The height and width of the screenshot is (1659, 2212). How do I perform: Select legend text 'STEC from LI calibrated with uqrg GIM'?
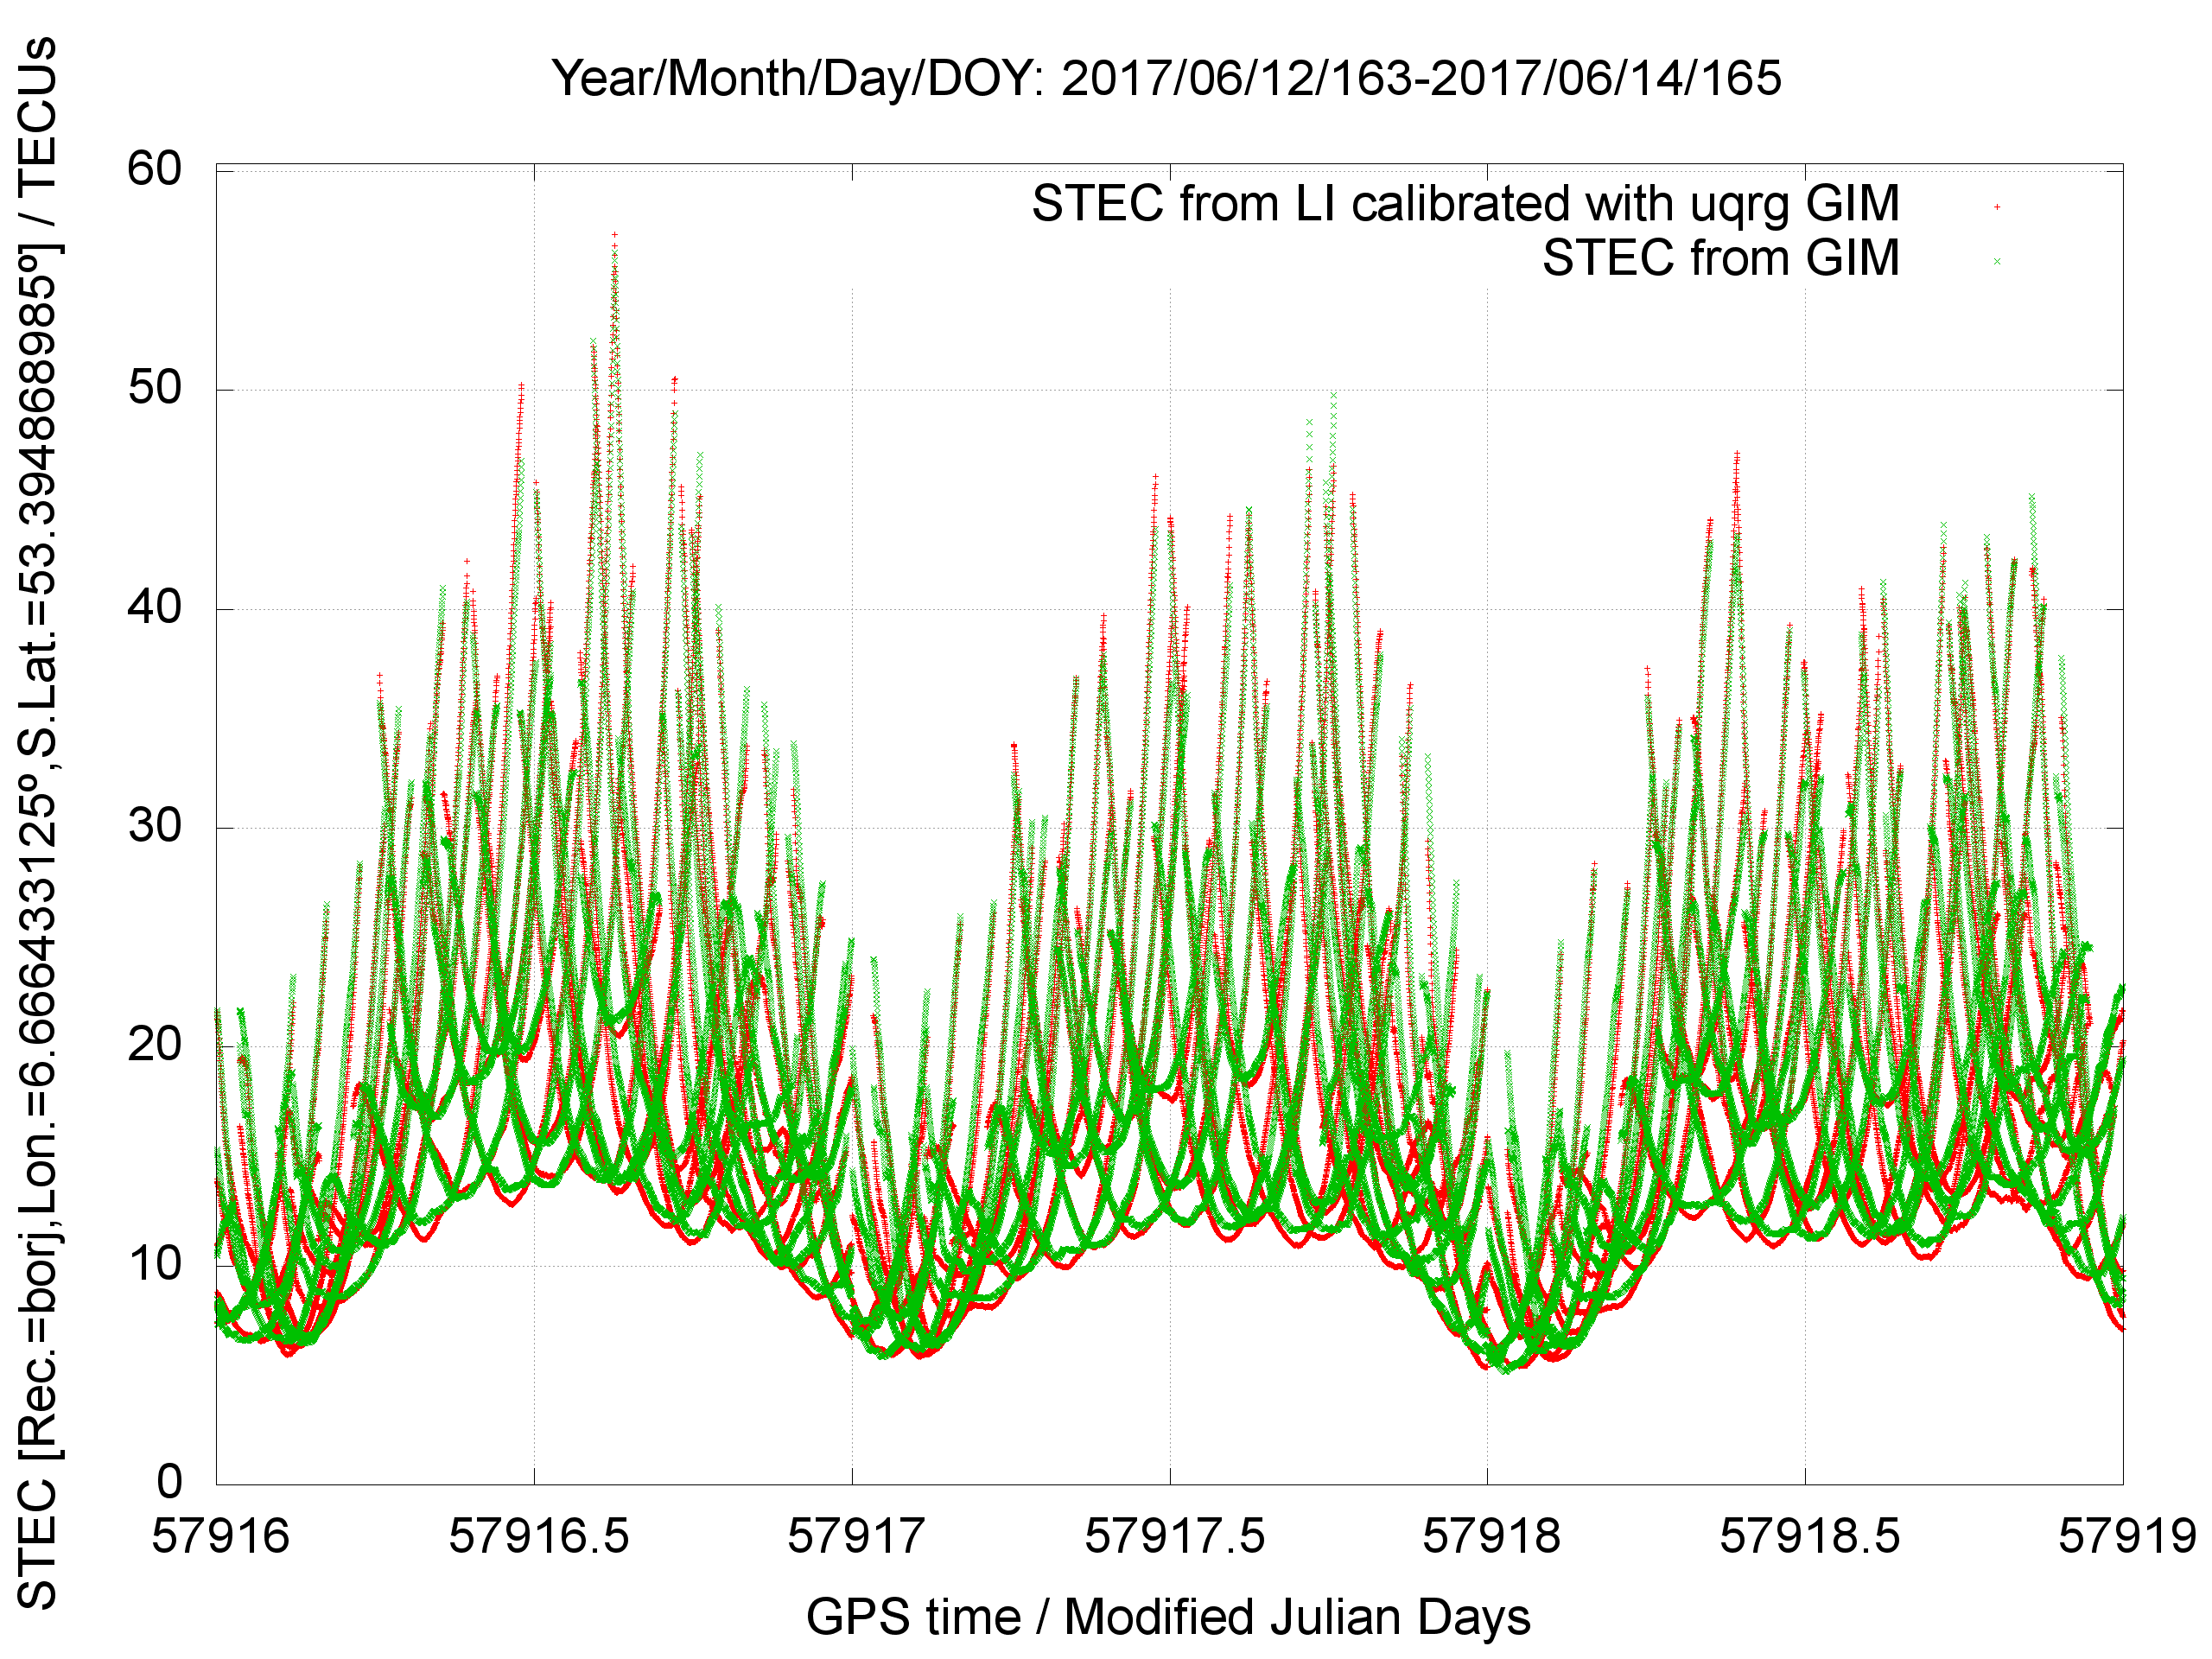click(1465, 204)
